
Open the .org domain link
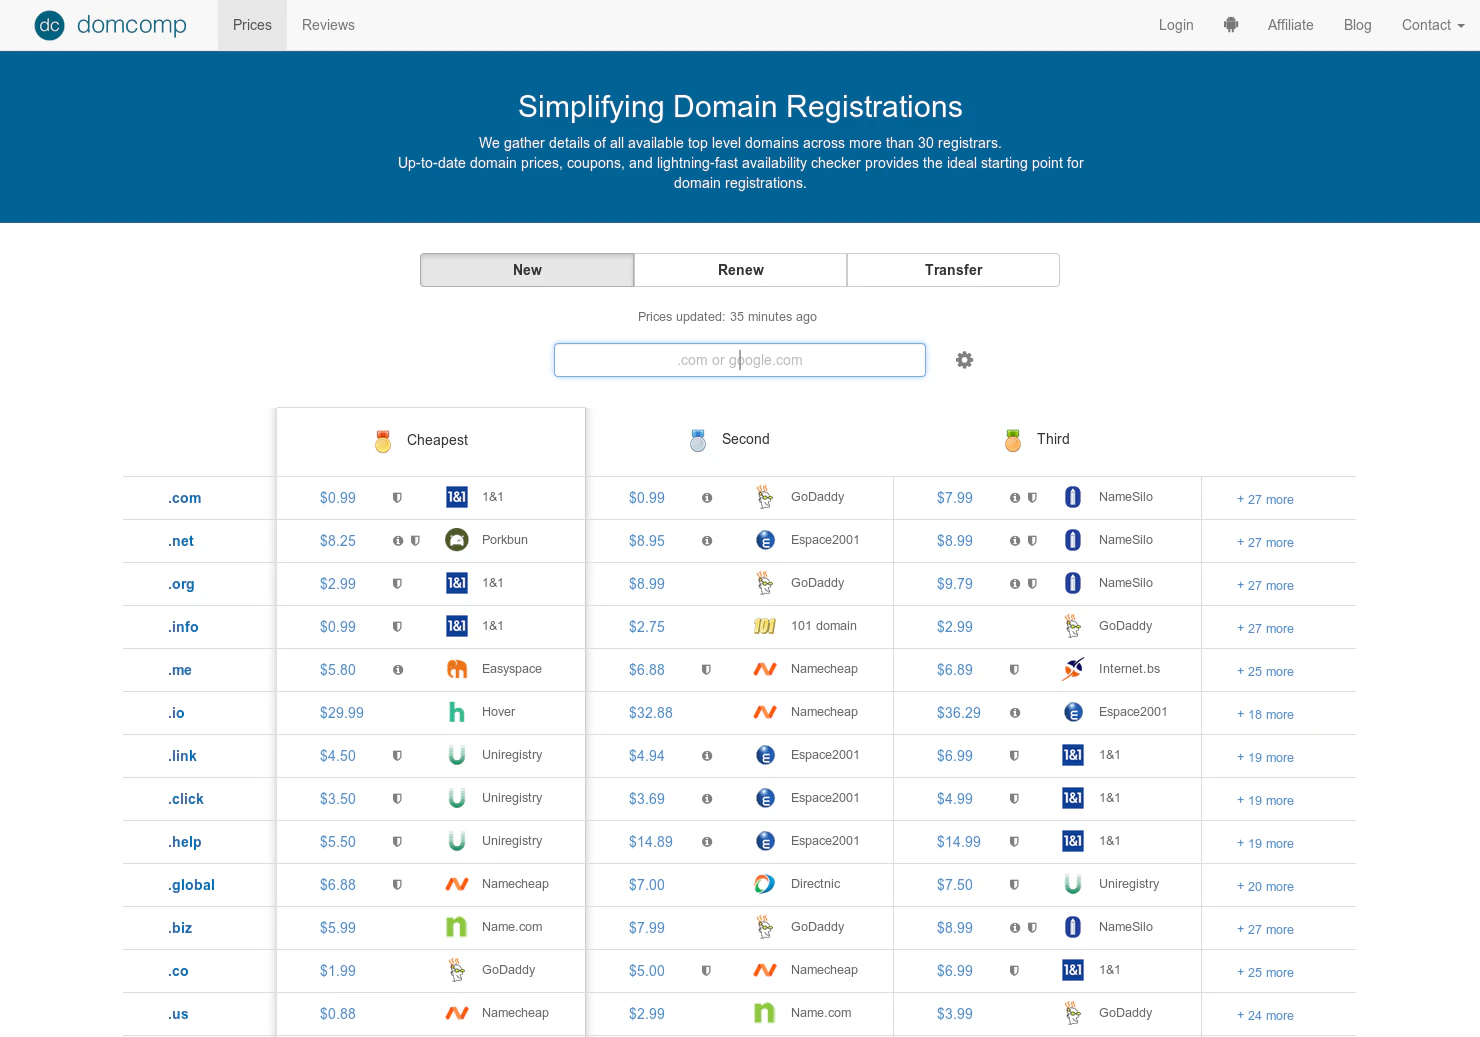pos(181,584)
